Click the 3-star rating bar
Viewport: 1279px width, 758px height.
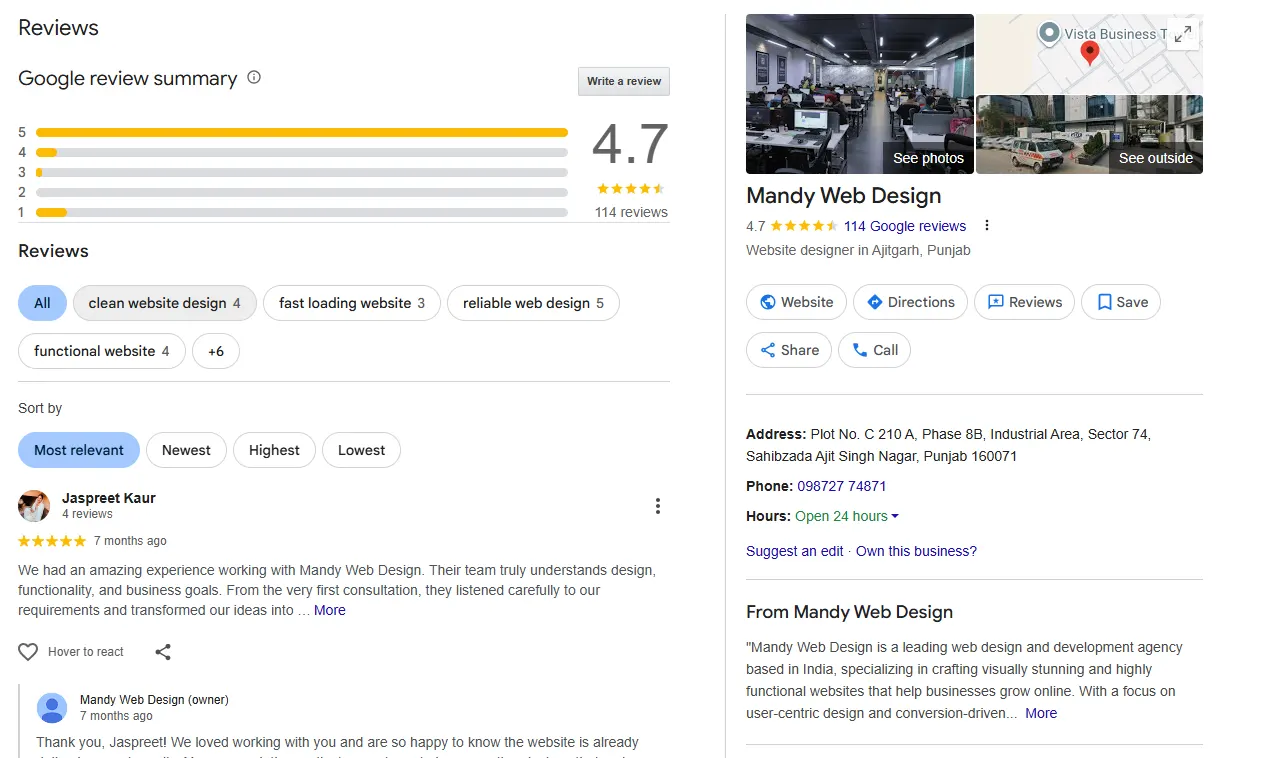click(x=302, y=172)
